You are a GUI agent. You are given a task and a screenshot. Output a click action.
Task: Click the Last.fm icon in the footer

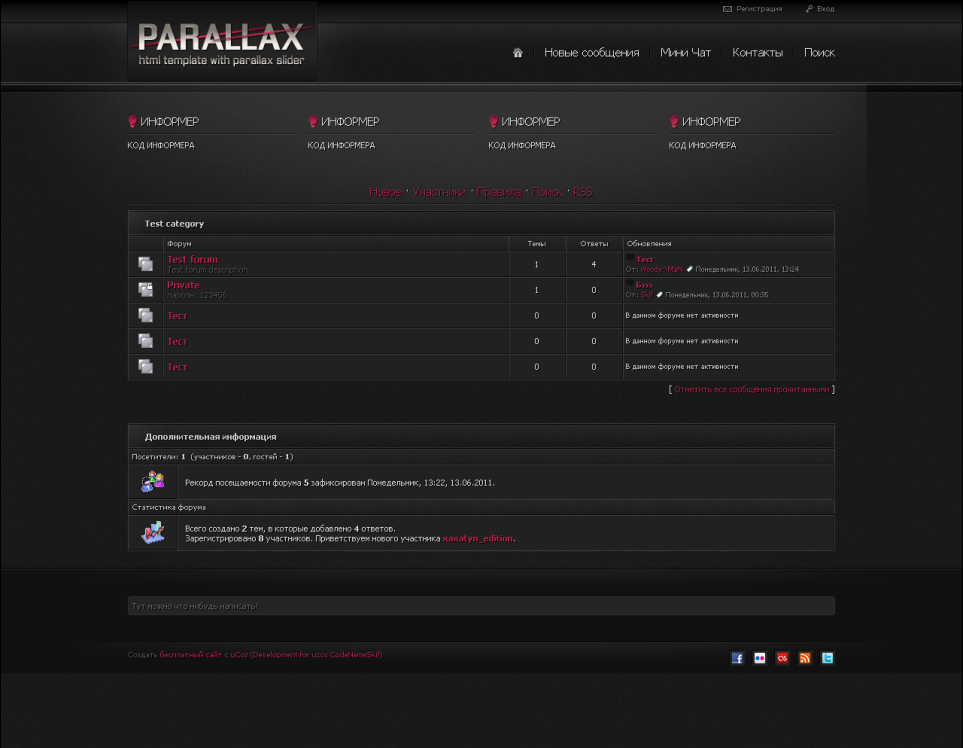tap(782, 658)
